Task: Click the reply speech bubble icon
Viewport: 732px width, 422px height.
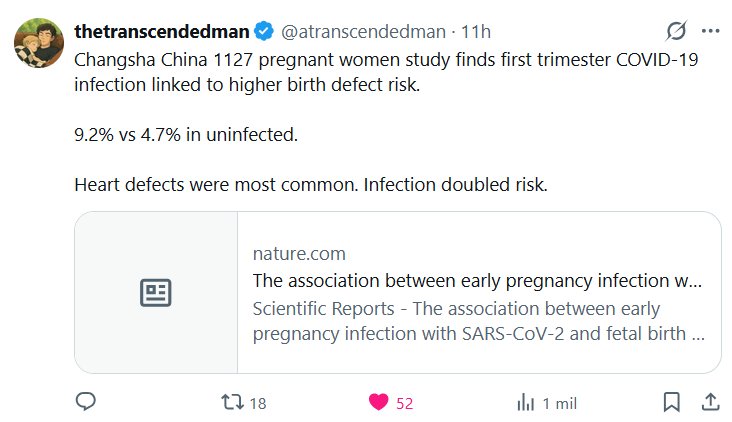Action: (86, 402)
